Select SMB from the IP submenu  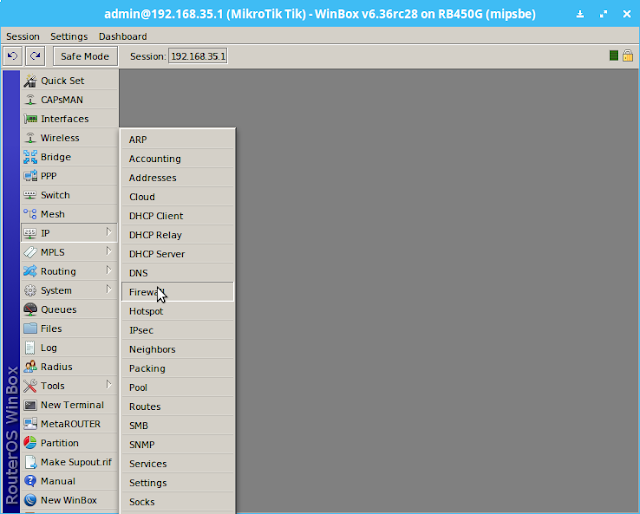pyautogui.click(x=178, y=426)
